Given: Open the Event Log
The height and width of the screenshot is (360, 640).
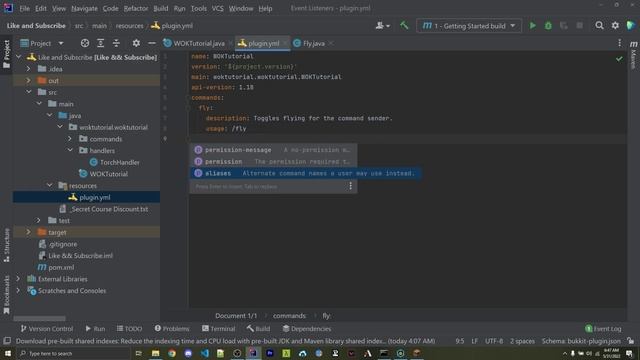Looking at the screenshot, I should (603, 329).
